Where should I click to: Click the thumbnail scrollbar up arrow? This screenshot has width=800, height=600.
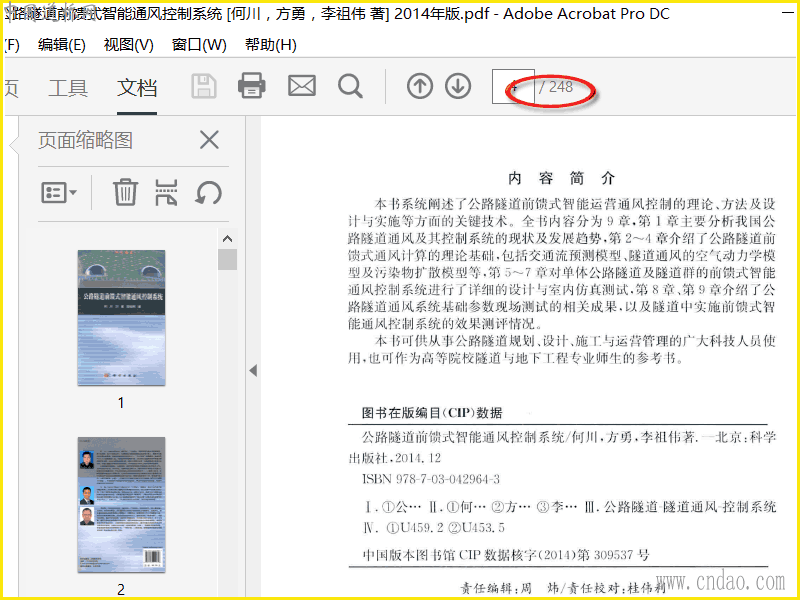228,239
